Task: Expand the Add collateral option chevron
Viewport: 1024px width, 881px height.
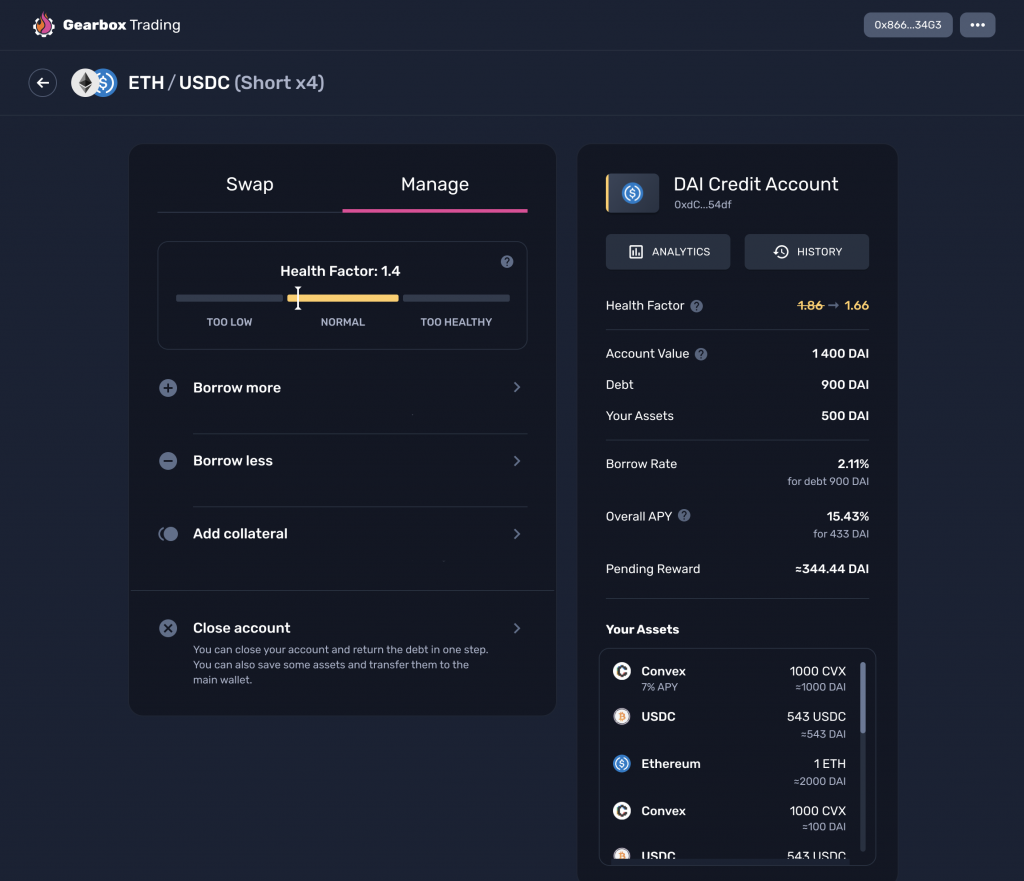Action: pyautogui.click(x=517, y=534)
